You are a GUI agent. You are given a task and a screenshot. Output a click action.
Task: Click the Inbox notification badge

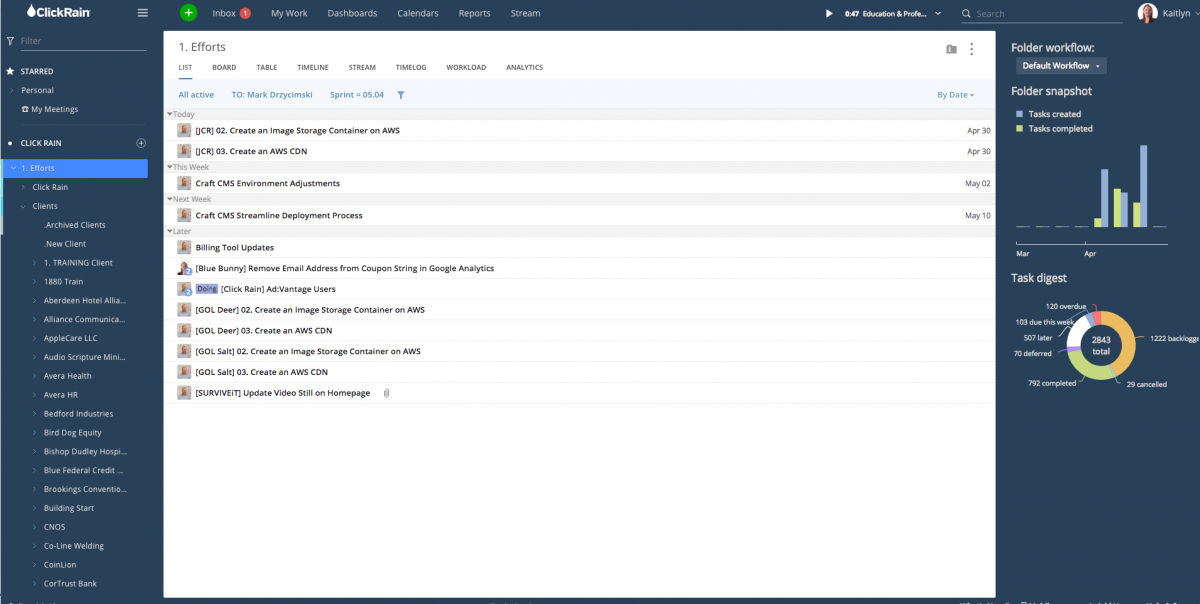click(245, 13)
